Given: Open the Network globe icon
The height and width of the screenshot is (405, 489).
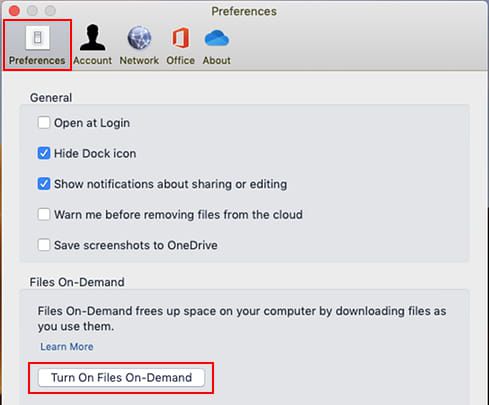Looking at the screenshot, I should pos(139,38).
